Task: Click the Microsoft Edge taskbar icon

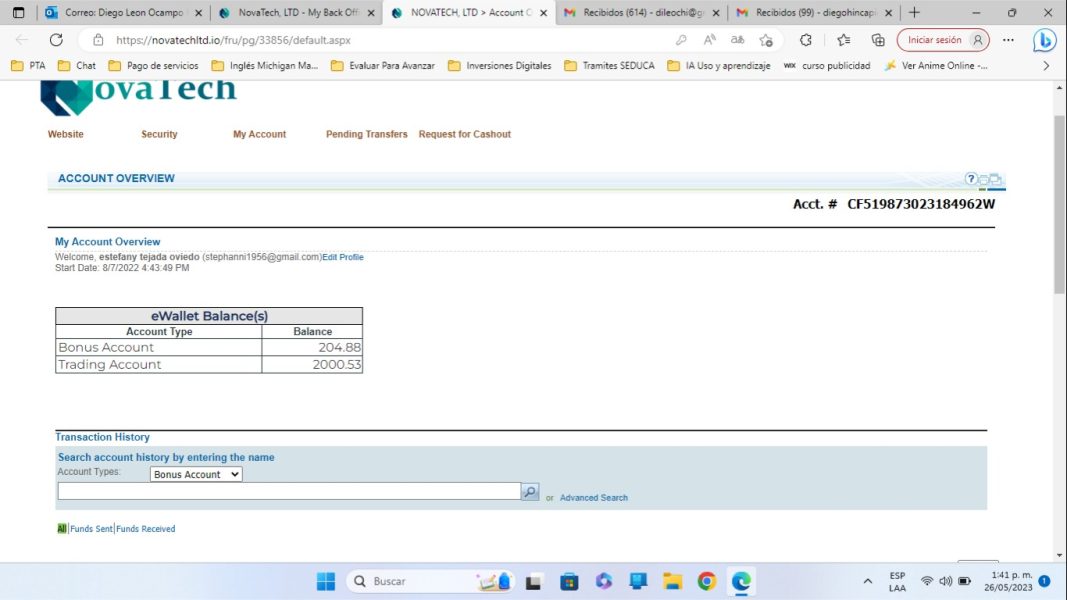Action: pyautogui.click(x=741, y=581)
